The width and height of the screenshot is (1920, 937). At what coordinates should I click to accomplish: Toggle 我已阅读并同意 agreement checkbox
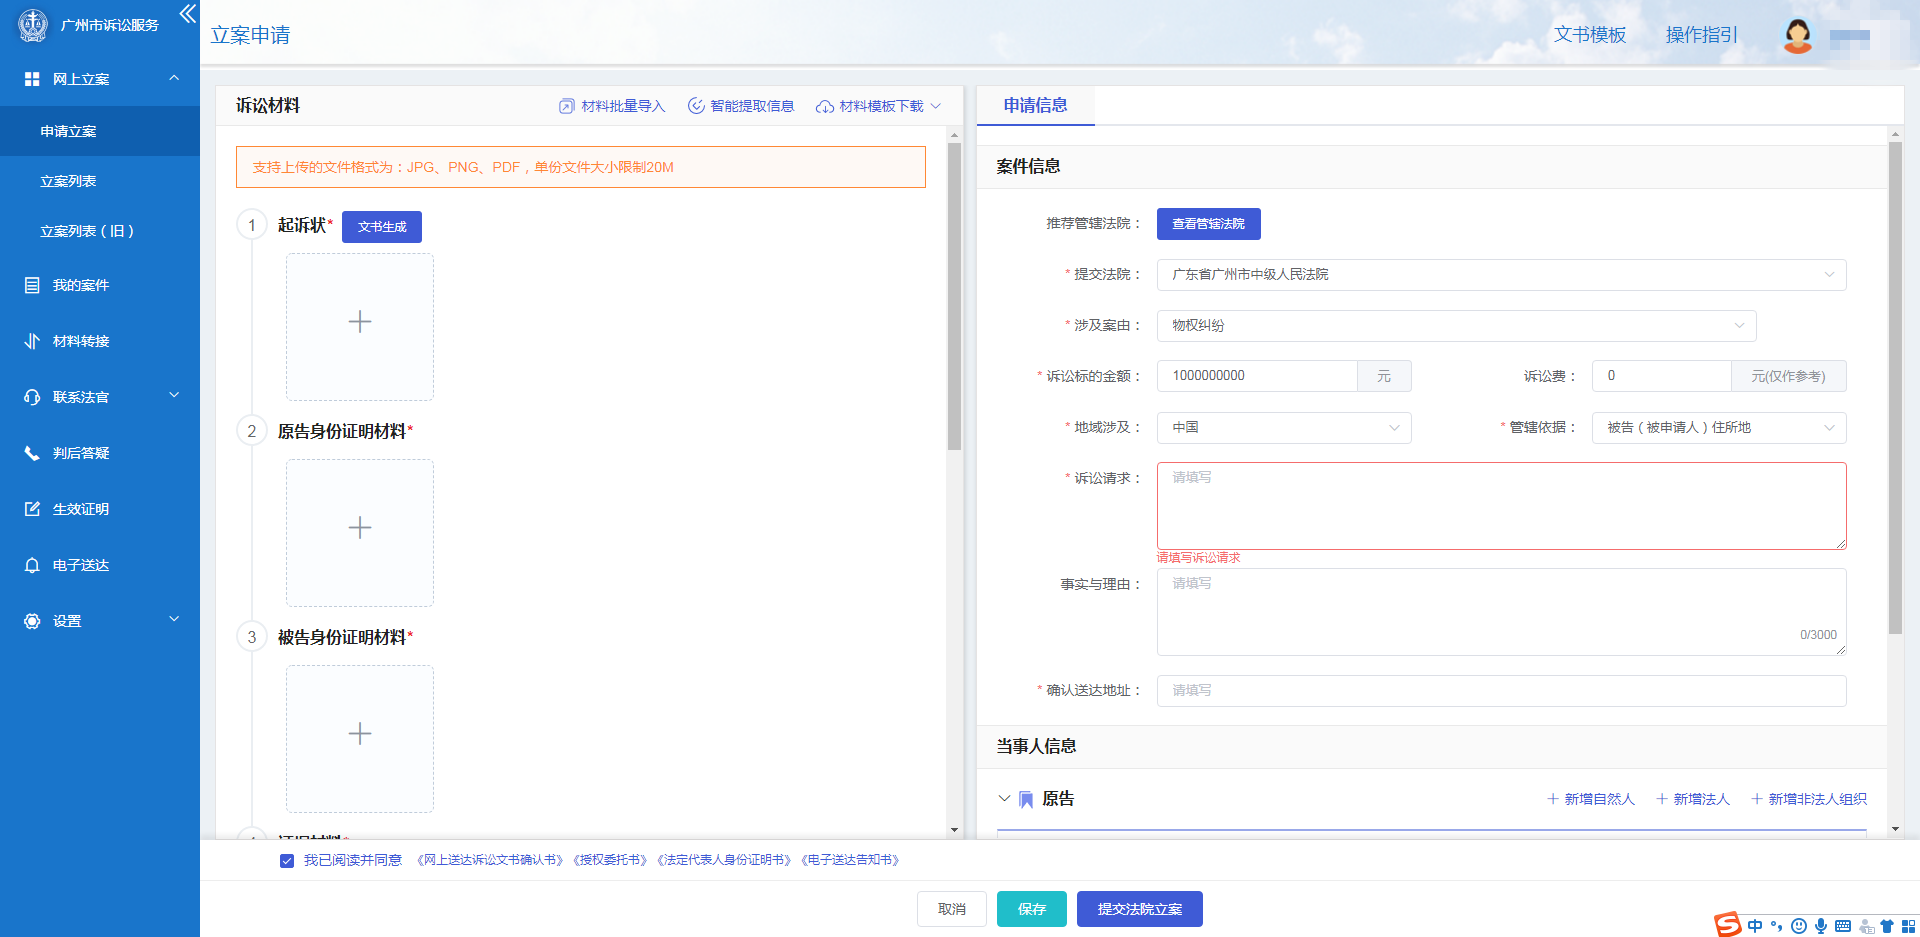[287, 861]
